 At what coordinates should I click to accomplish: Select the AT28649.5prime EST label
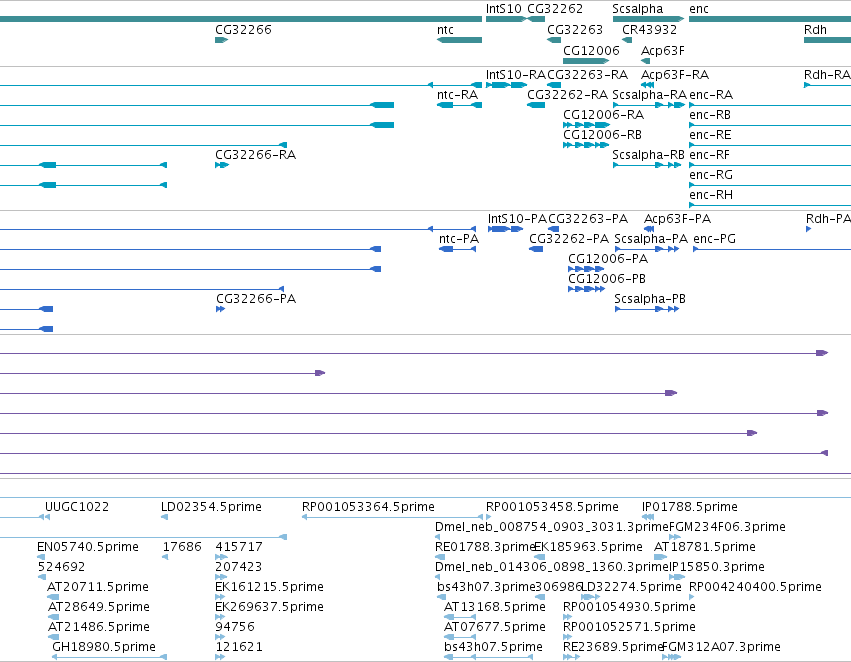pos(98,608)
